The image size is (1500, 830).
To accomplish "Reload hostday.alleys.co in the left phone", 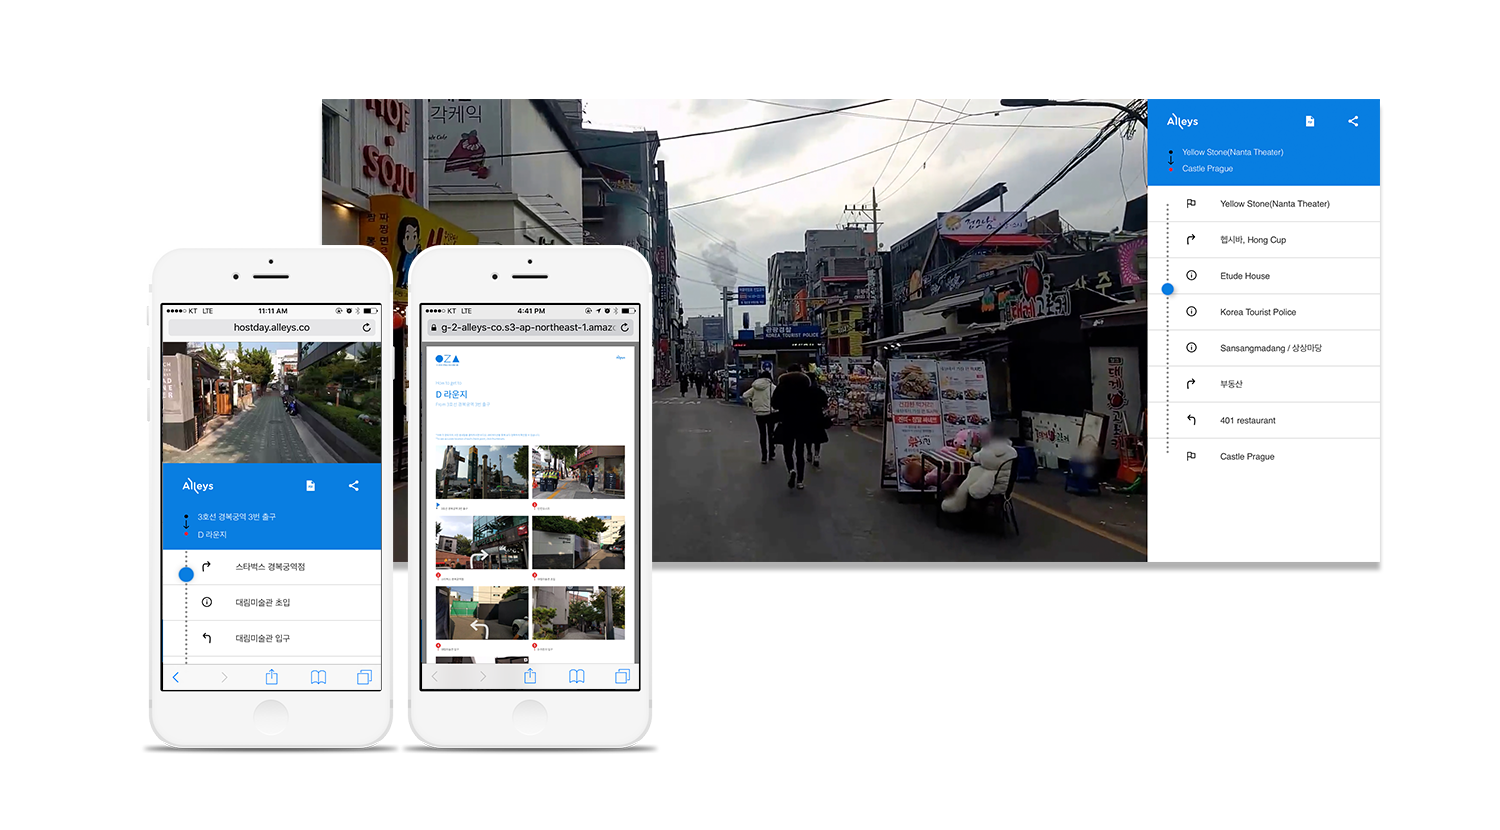I will click(366, 327).
